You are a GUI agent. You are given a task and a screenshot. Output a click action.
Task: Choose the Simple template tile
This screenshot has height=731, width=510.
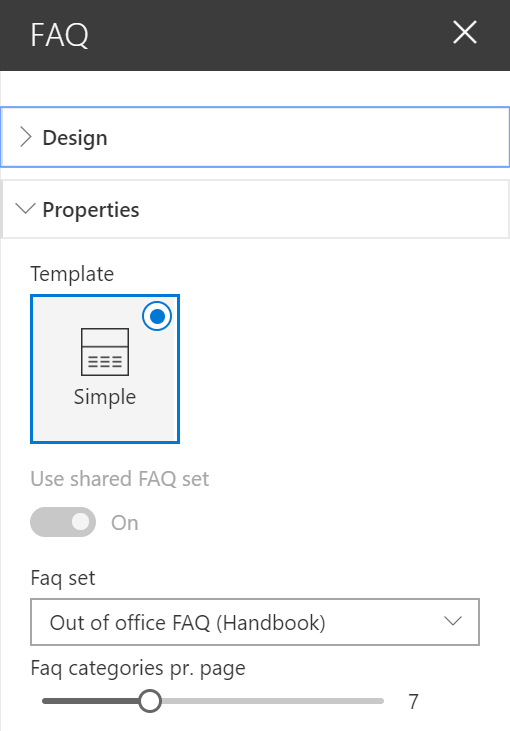[105, 369]
